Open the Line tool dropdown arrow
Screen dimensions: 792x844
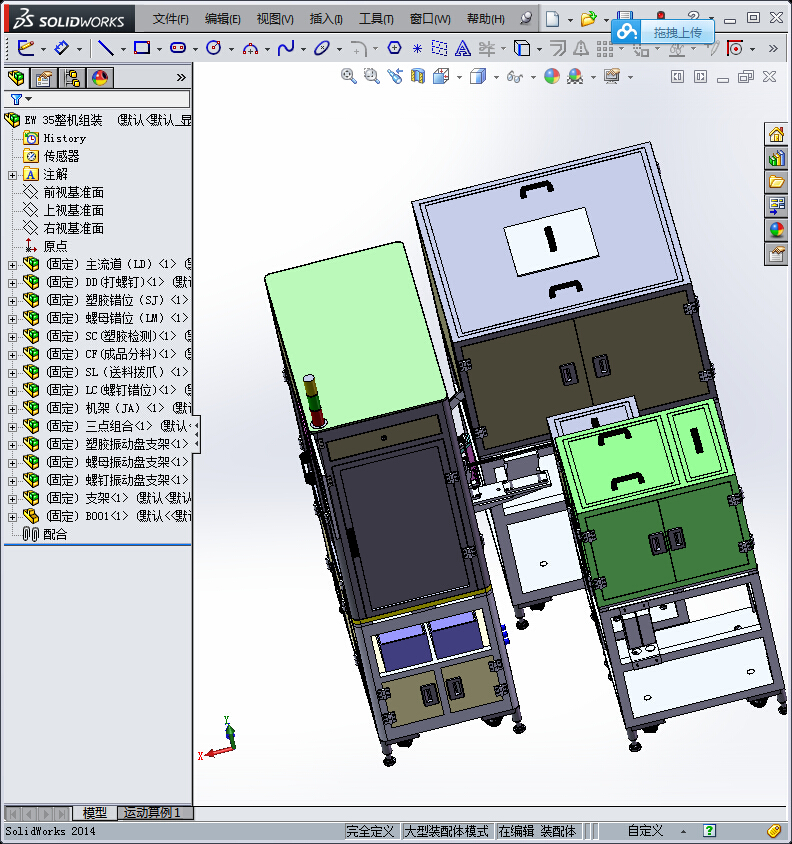click(123, 49)
